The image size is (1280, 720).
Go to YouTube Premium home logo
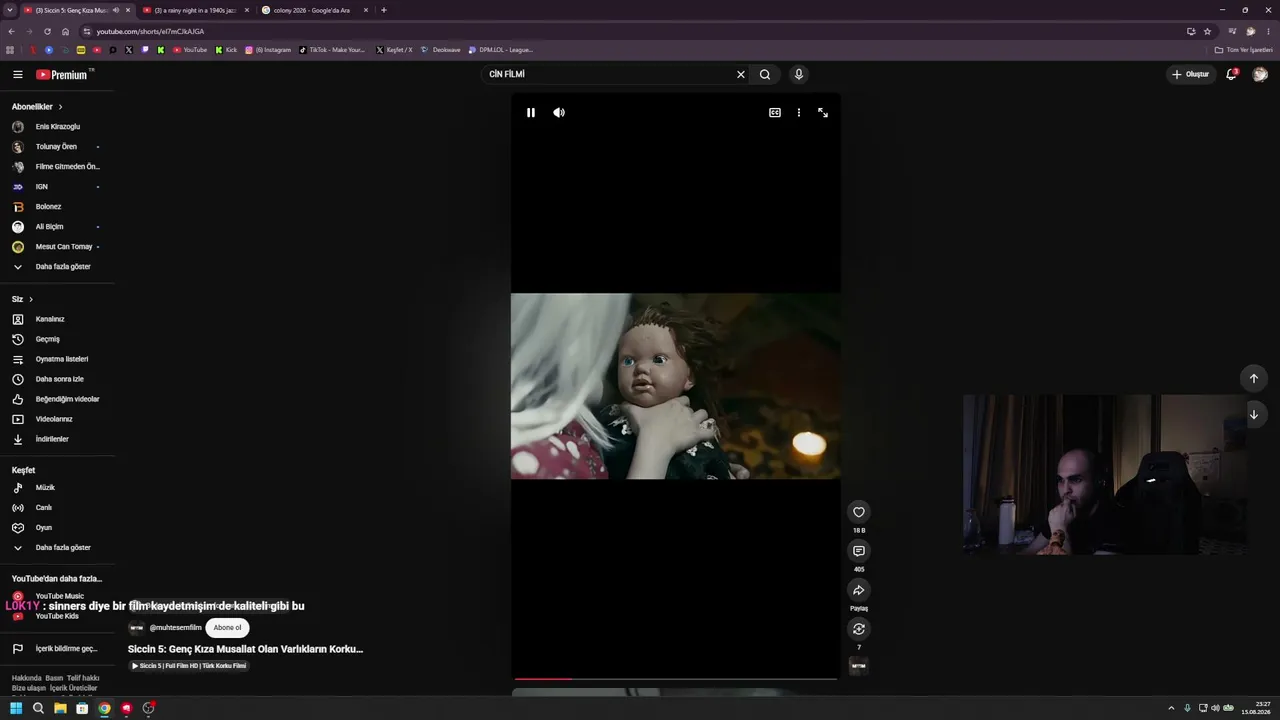pos(62,74)
